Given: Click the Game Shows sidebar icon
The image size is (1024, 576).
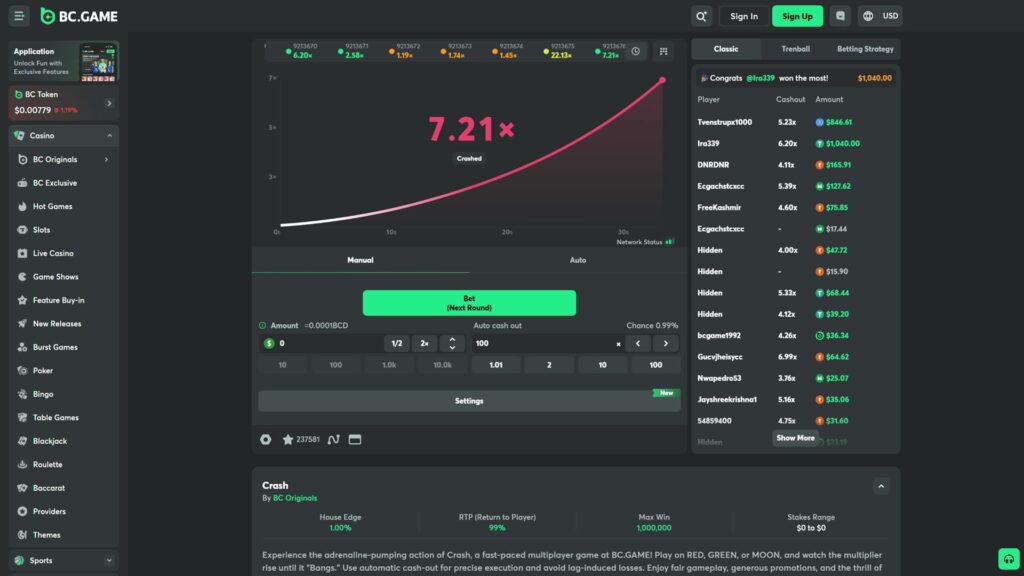Looking at the screenshot, I should coord(22,277).
